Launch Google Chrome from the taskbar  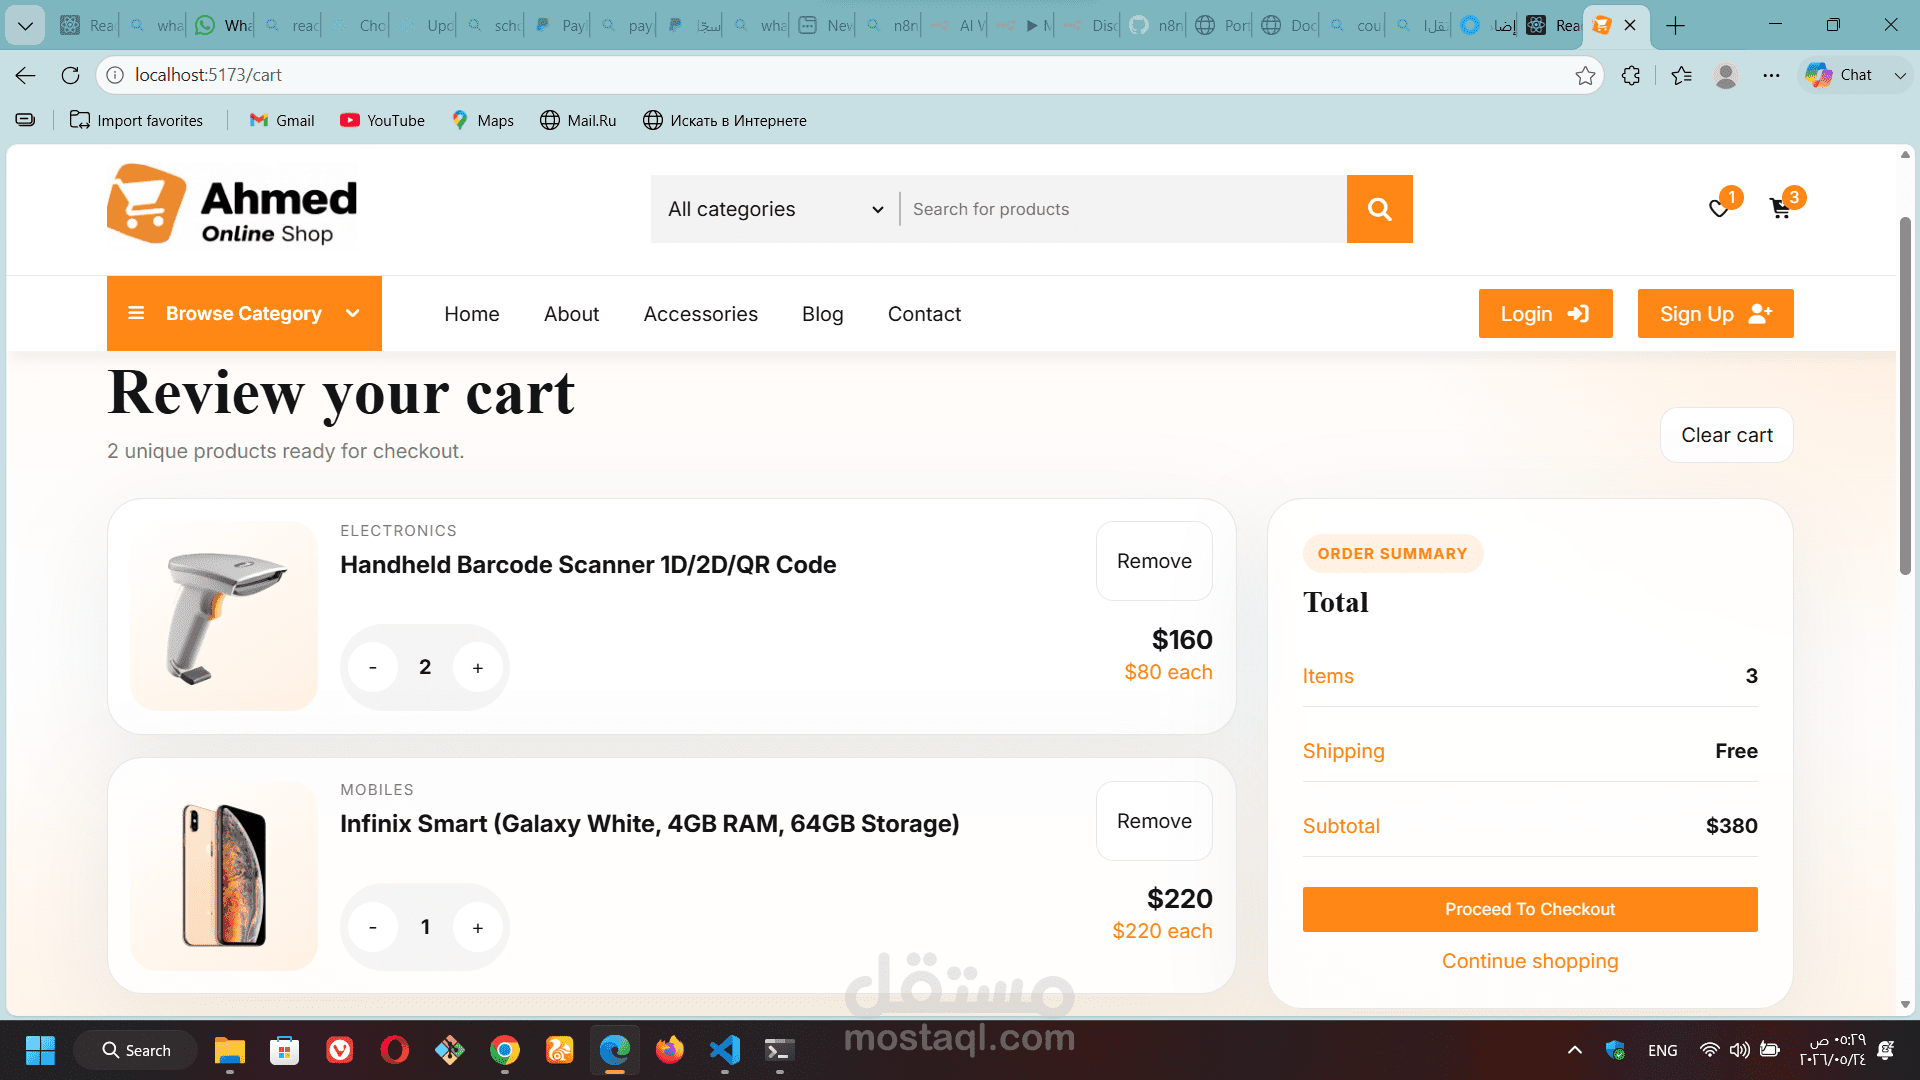coord(504,1050)
